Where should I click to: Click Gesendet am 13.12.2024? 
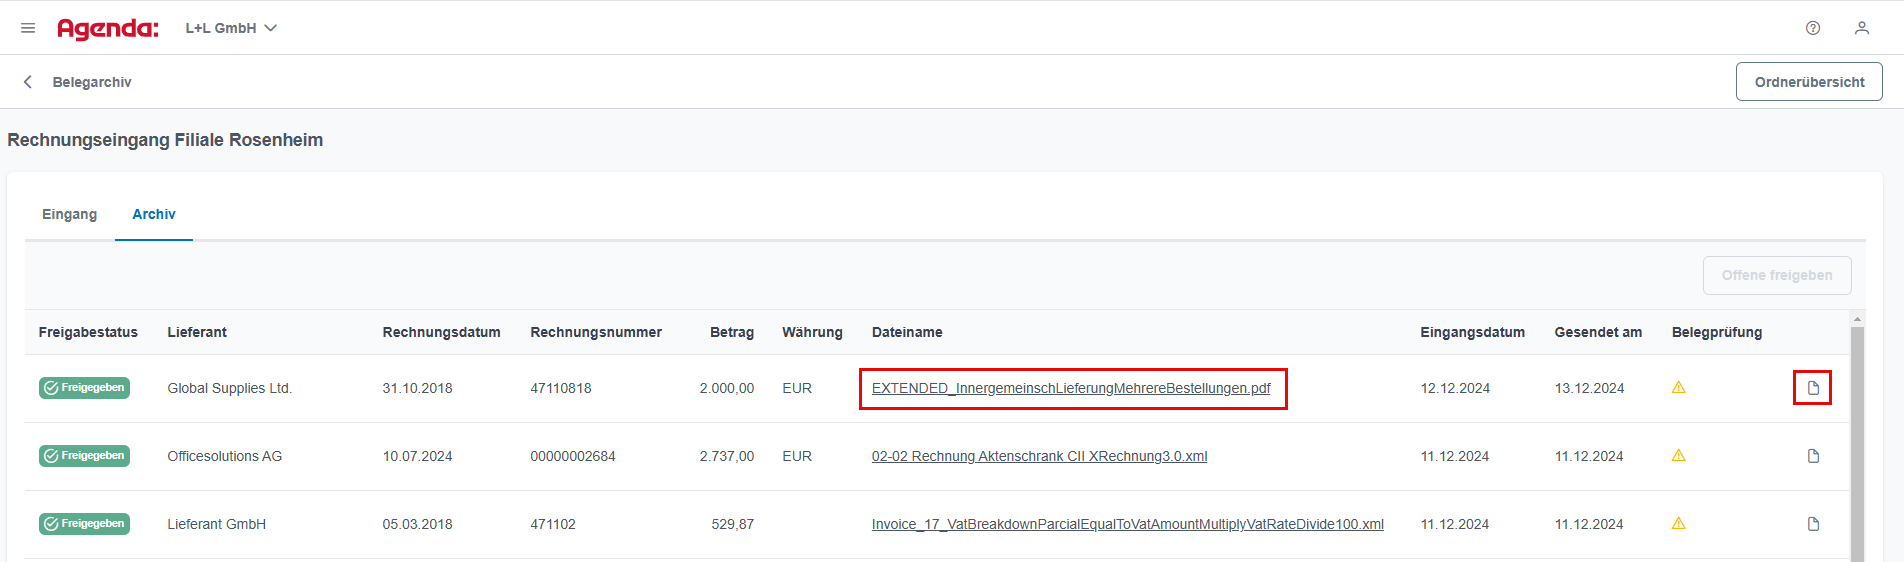1589,388
